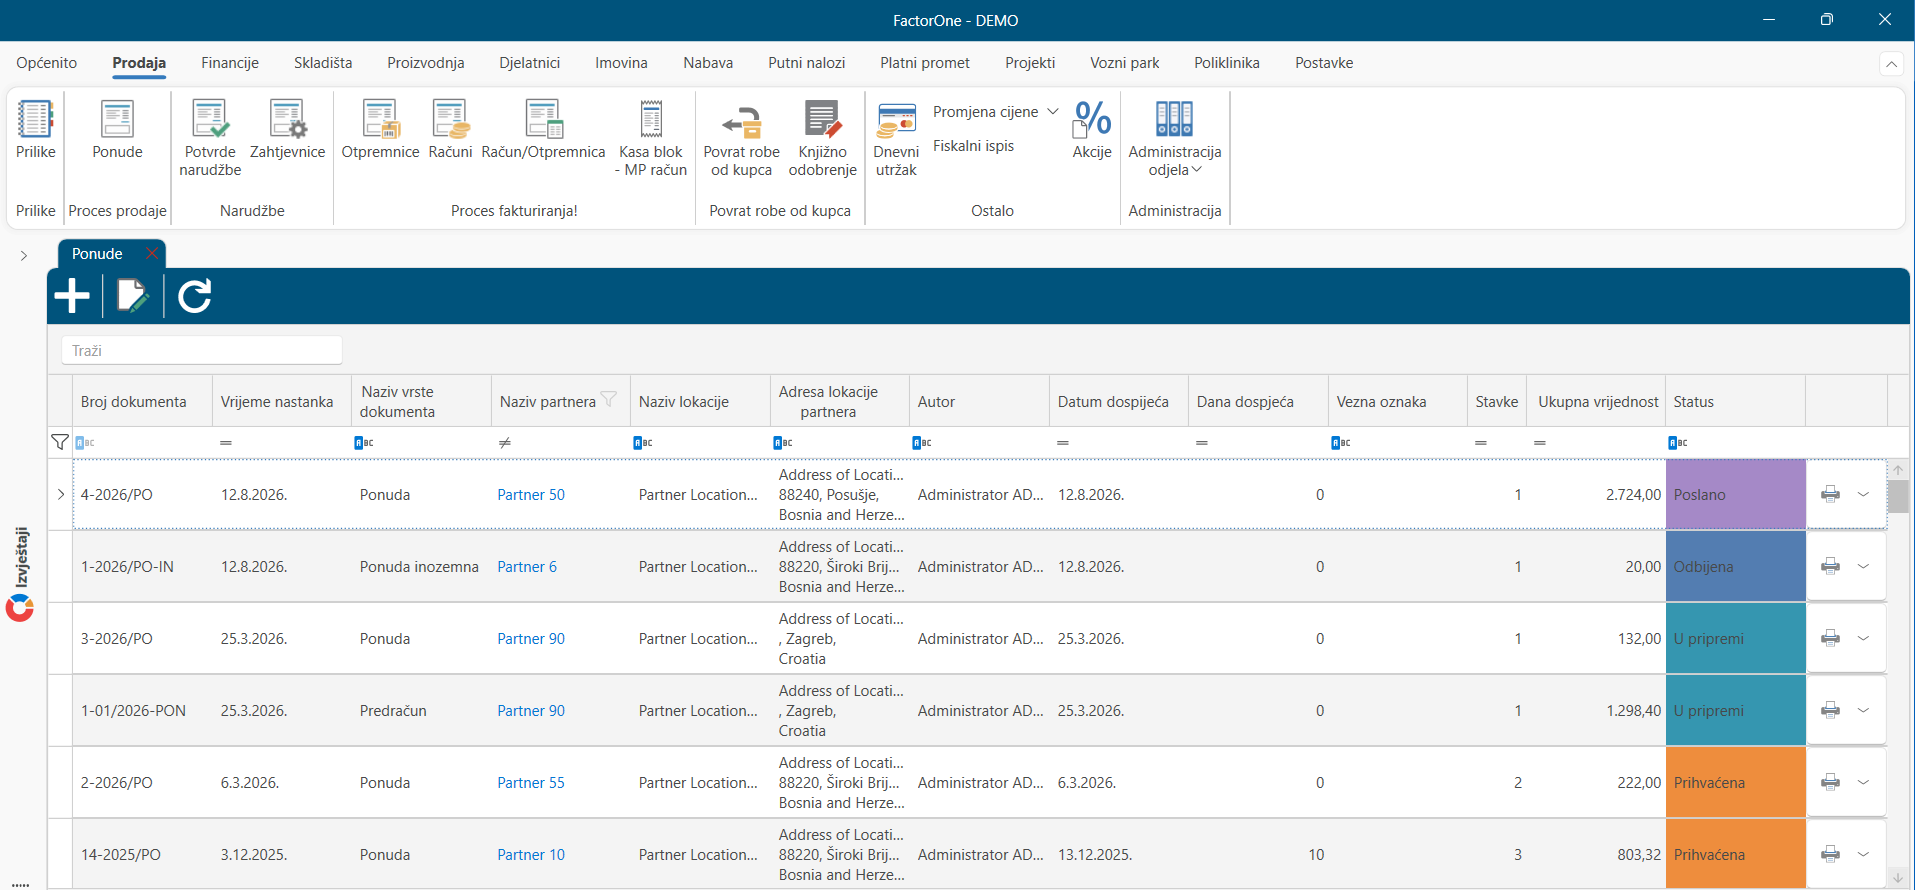Viewport: 1915px width, 890px height.
Task: Open the Nabava ribbon tab
Action: point(708,63)
